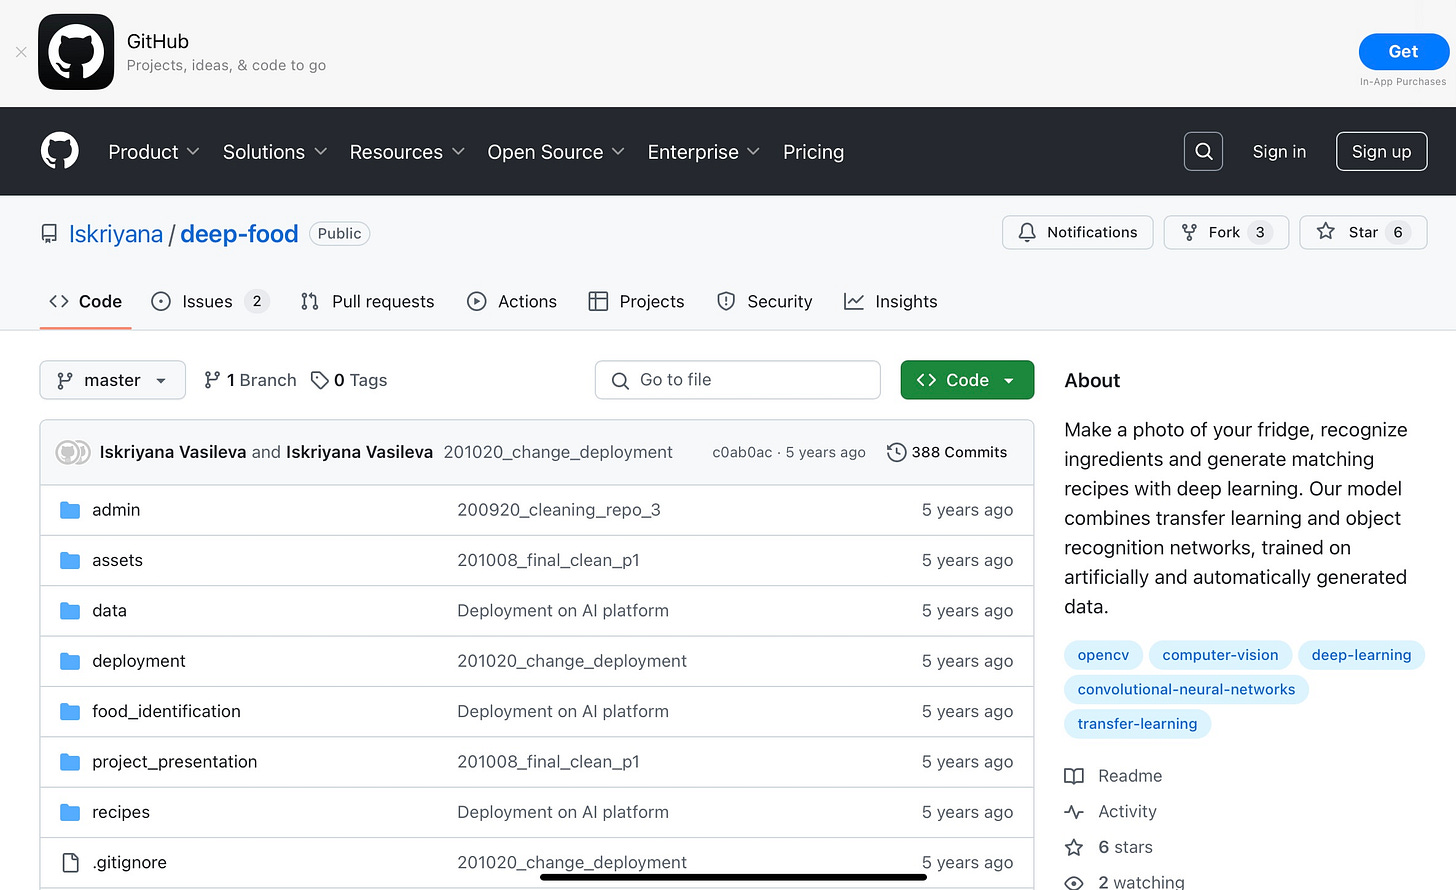Dismiss the GitHub app banner
The width and height of the screenshot is (1456, 890).
coord(21,52)
